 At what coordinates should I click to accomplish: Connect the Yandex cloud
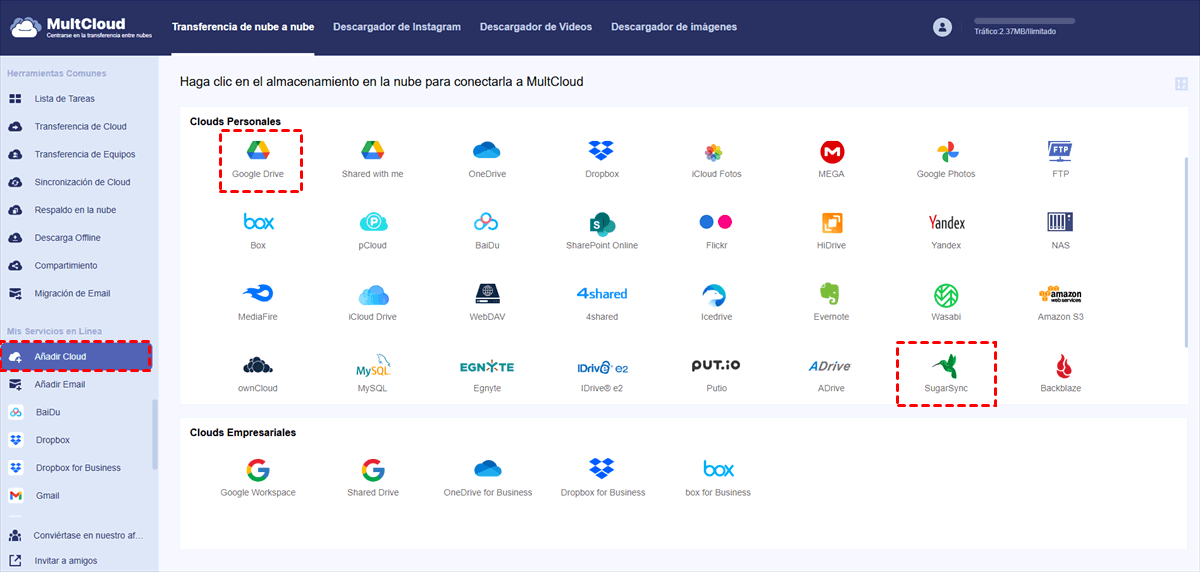pyautogui.click(x=946, y=231)
